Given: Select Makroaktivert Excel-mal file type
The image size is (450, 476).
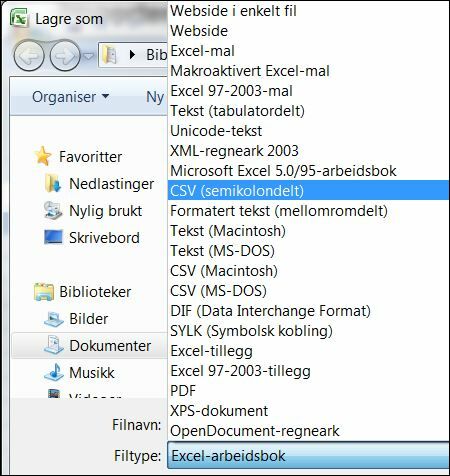Looking at the screenshot, I should pos(308,71).
